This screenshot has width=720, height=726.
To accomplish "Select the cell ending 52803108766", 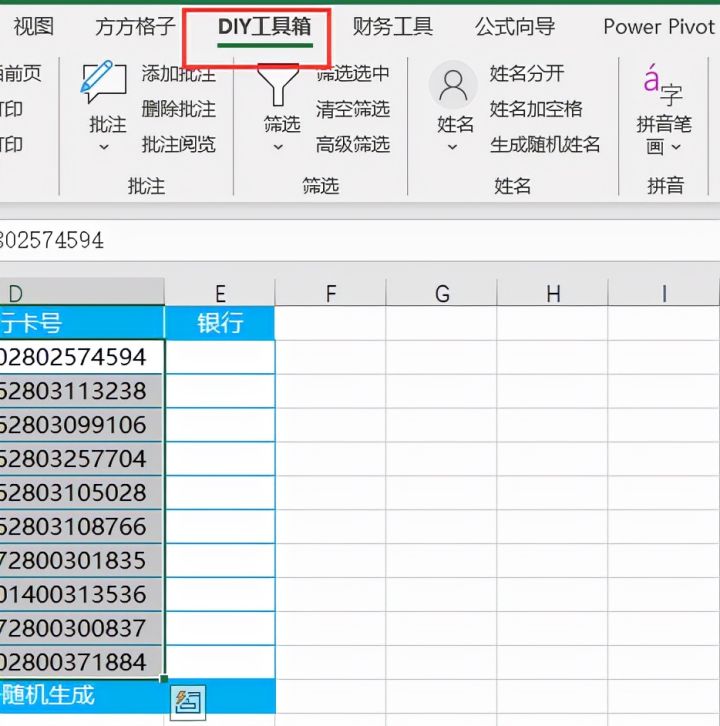I will pyautogui.click(x=82, y=526).
